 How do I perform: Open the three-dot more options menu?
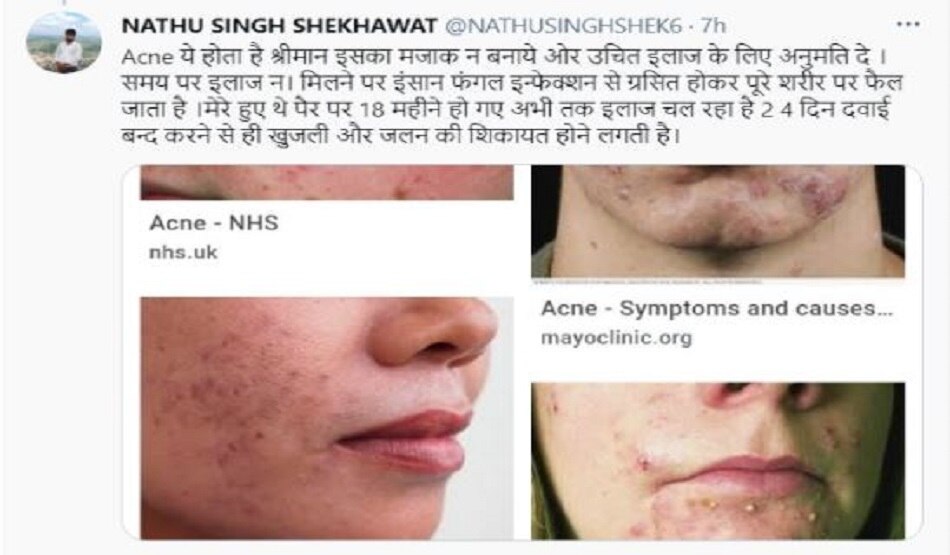tap(908, 25)
